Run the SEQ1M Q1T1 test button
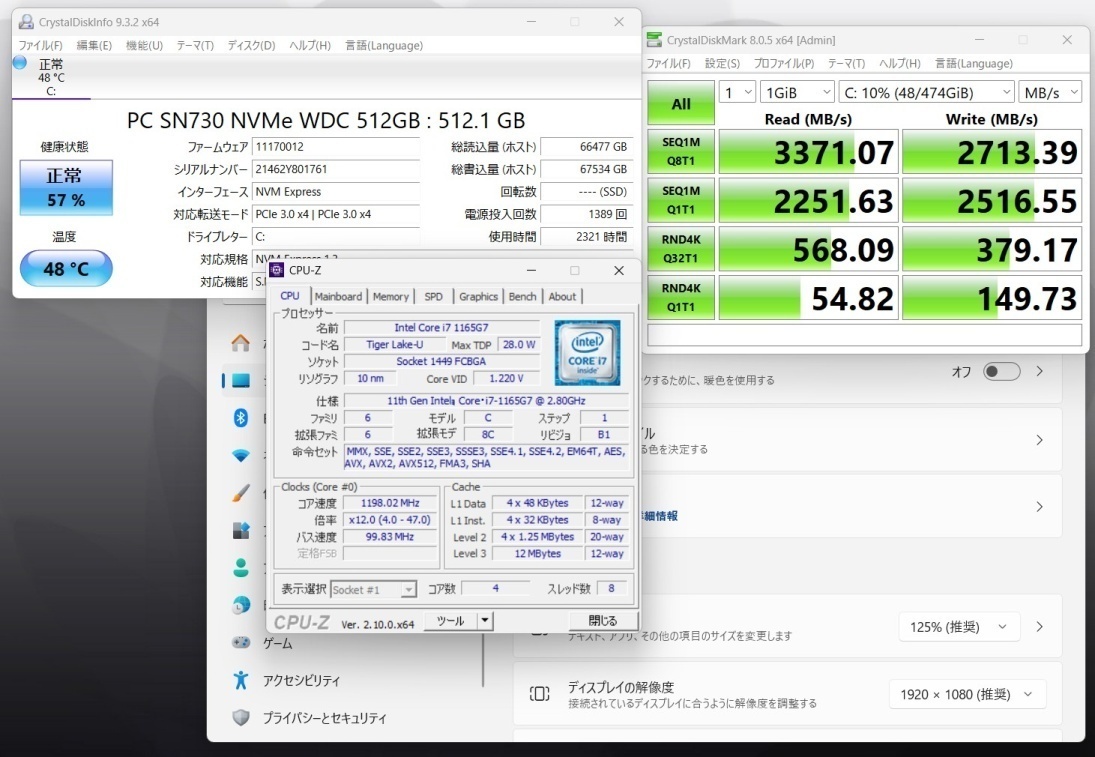Image resolution: width=1095 pixels, height=757 pixels. [x=681, y=200]
